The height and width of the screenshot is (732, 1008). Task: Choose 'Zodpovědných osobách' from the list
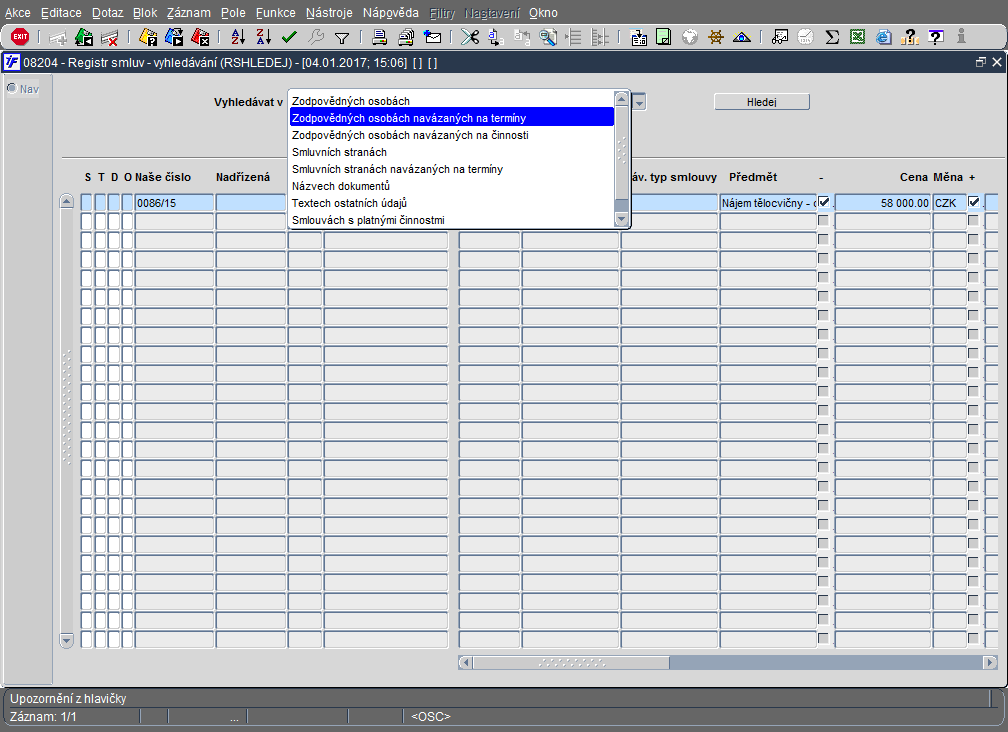coord(451,101)
